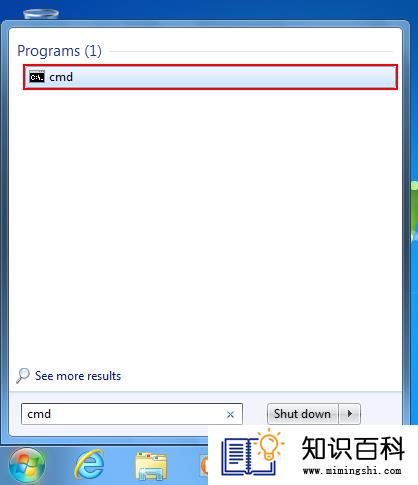Open the cmd program result
Viewport: 418px width, 485px height.
click(210, 77)
